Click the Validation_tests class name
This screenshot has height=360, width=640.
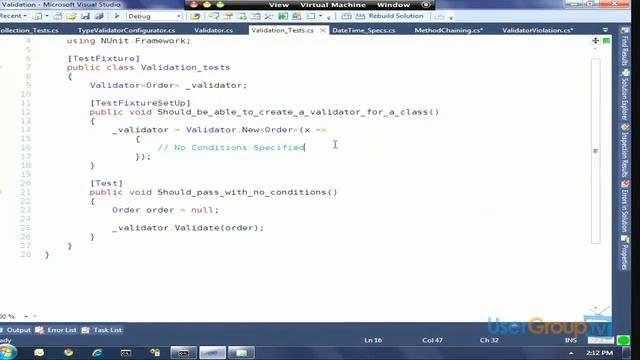pyautogui.click(x=185, y=67)
